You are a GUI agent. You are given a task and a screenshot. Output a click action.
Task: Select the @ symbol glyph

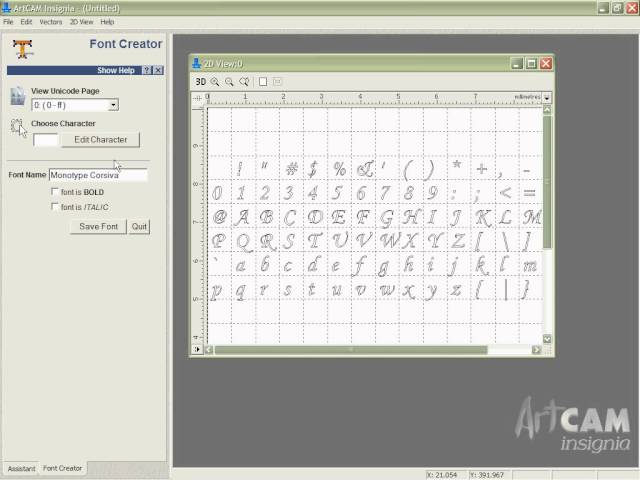point(219,216)
